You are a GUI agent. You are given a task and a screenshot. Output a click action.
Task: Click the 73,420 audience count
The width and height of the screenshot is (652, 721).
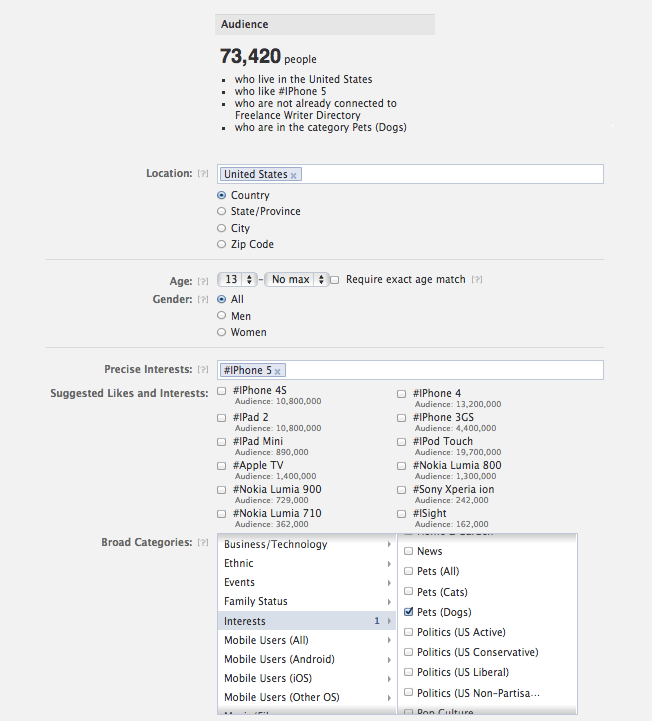coord(250,57)
